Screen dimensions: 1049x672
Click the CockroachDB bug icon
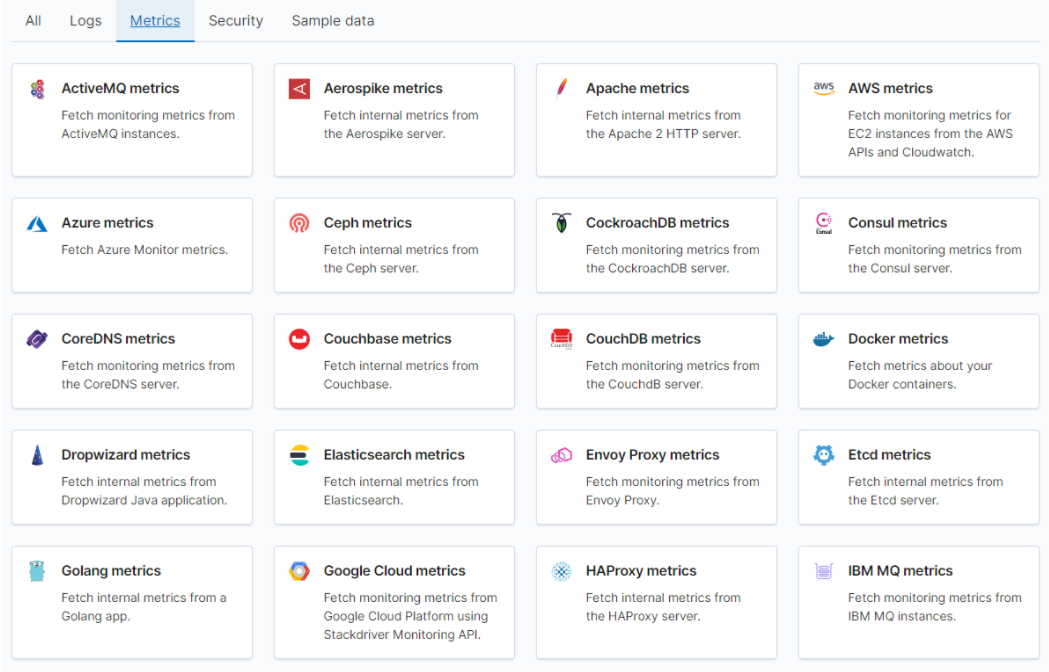[x=561, y=223]
